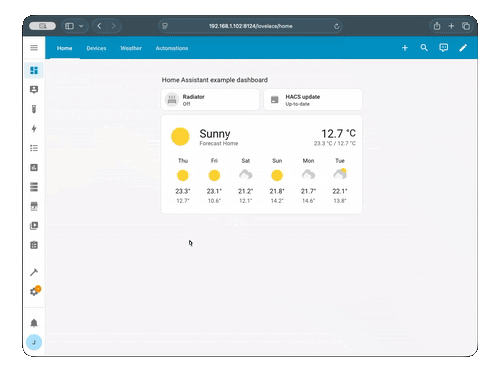The width and height of the screenshot is (500, 386).
Task: Switch to the Weather tab
Action: tap(131, 48)
